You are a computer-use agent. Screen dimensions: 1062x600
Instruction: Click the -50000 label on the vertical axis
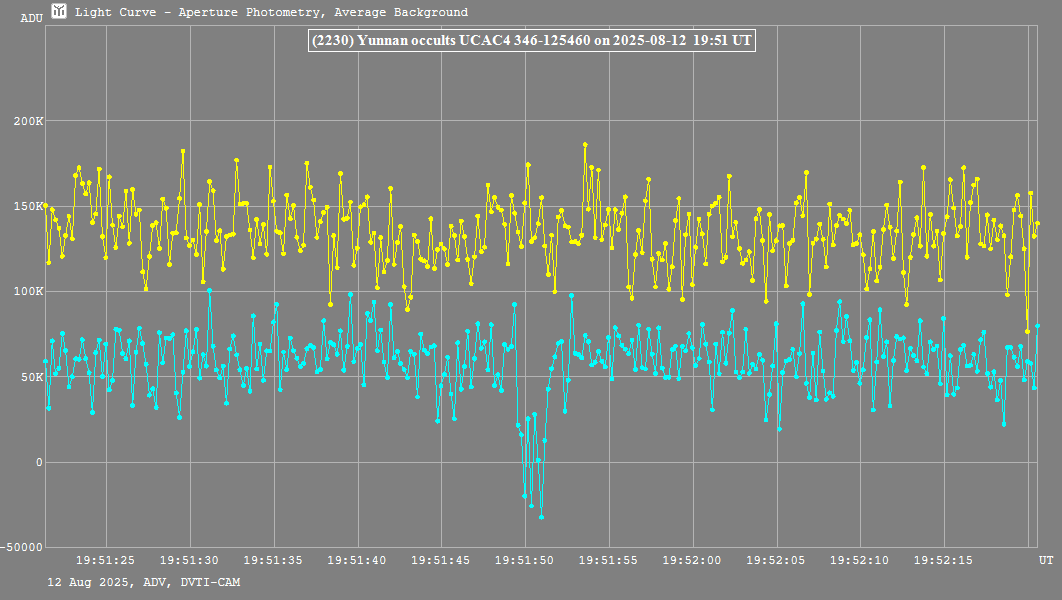[x=23, y=547]
